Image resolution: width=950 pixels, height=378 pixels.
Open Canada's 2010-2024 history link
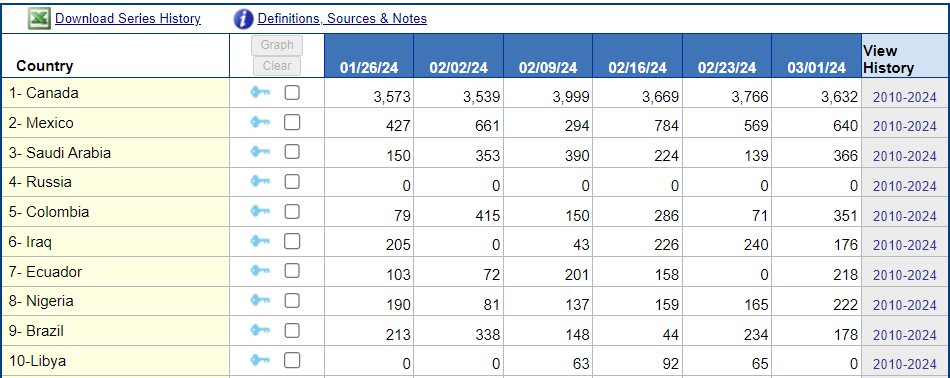click(905, 97)
